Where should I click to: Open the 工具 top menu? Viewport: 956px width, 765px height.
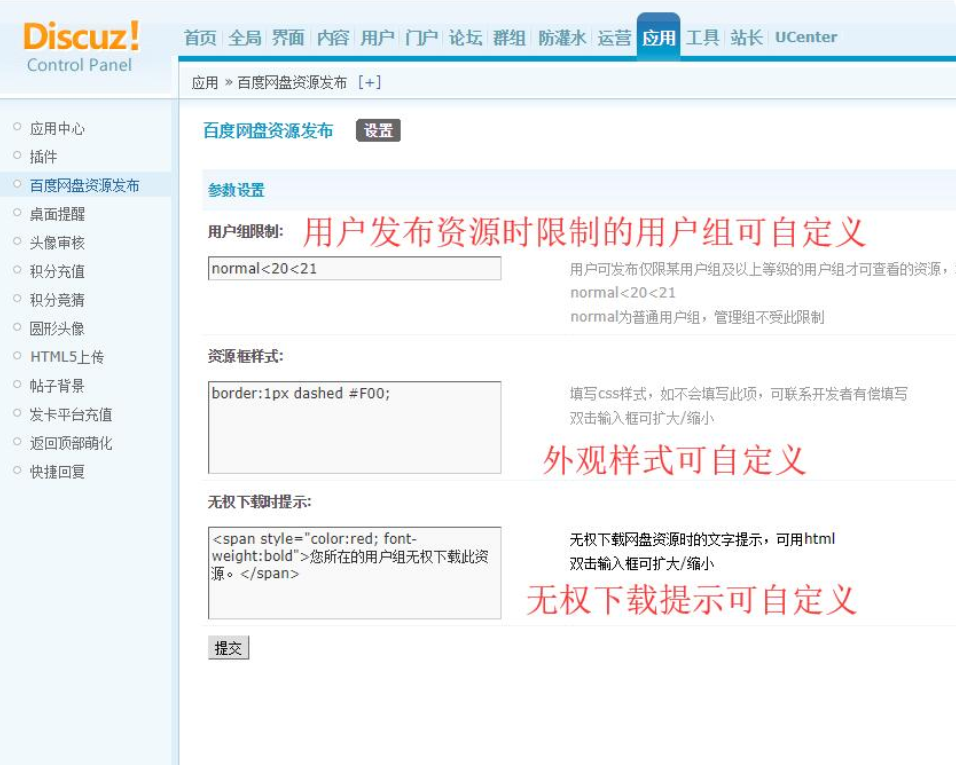point(703,38)
